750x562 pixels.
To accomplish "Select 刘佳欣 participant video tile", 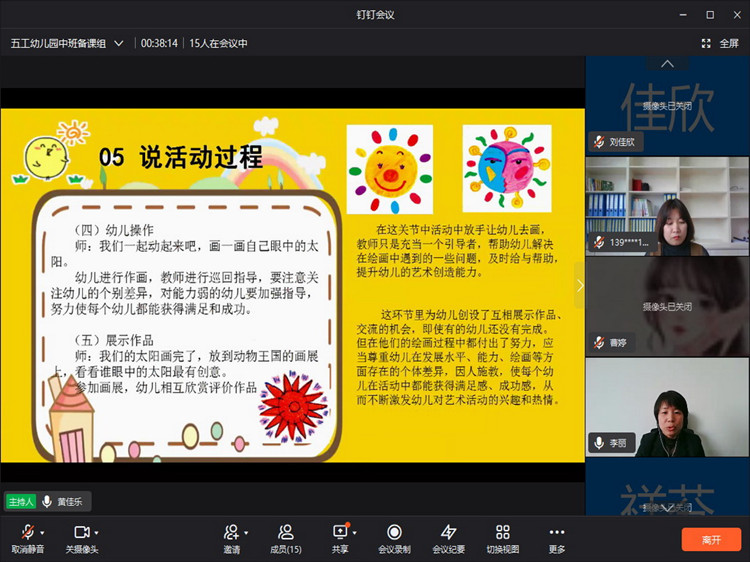I will point(667,106).
